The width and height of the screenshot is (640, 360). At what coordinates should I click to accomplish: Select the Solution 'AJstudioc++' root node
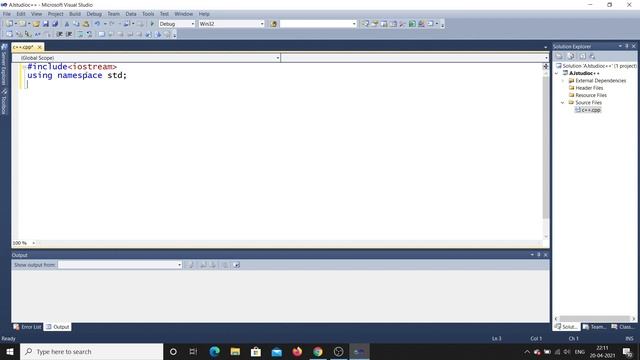coord(597,66)
